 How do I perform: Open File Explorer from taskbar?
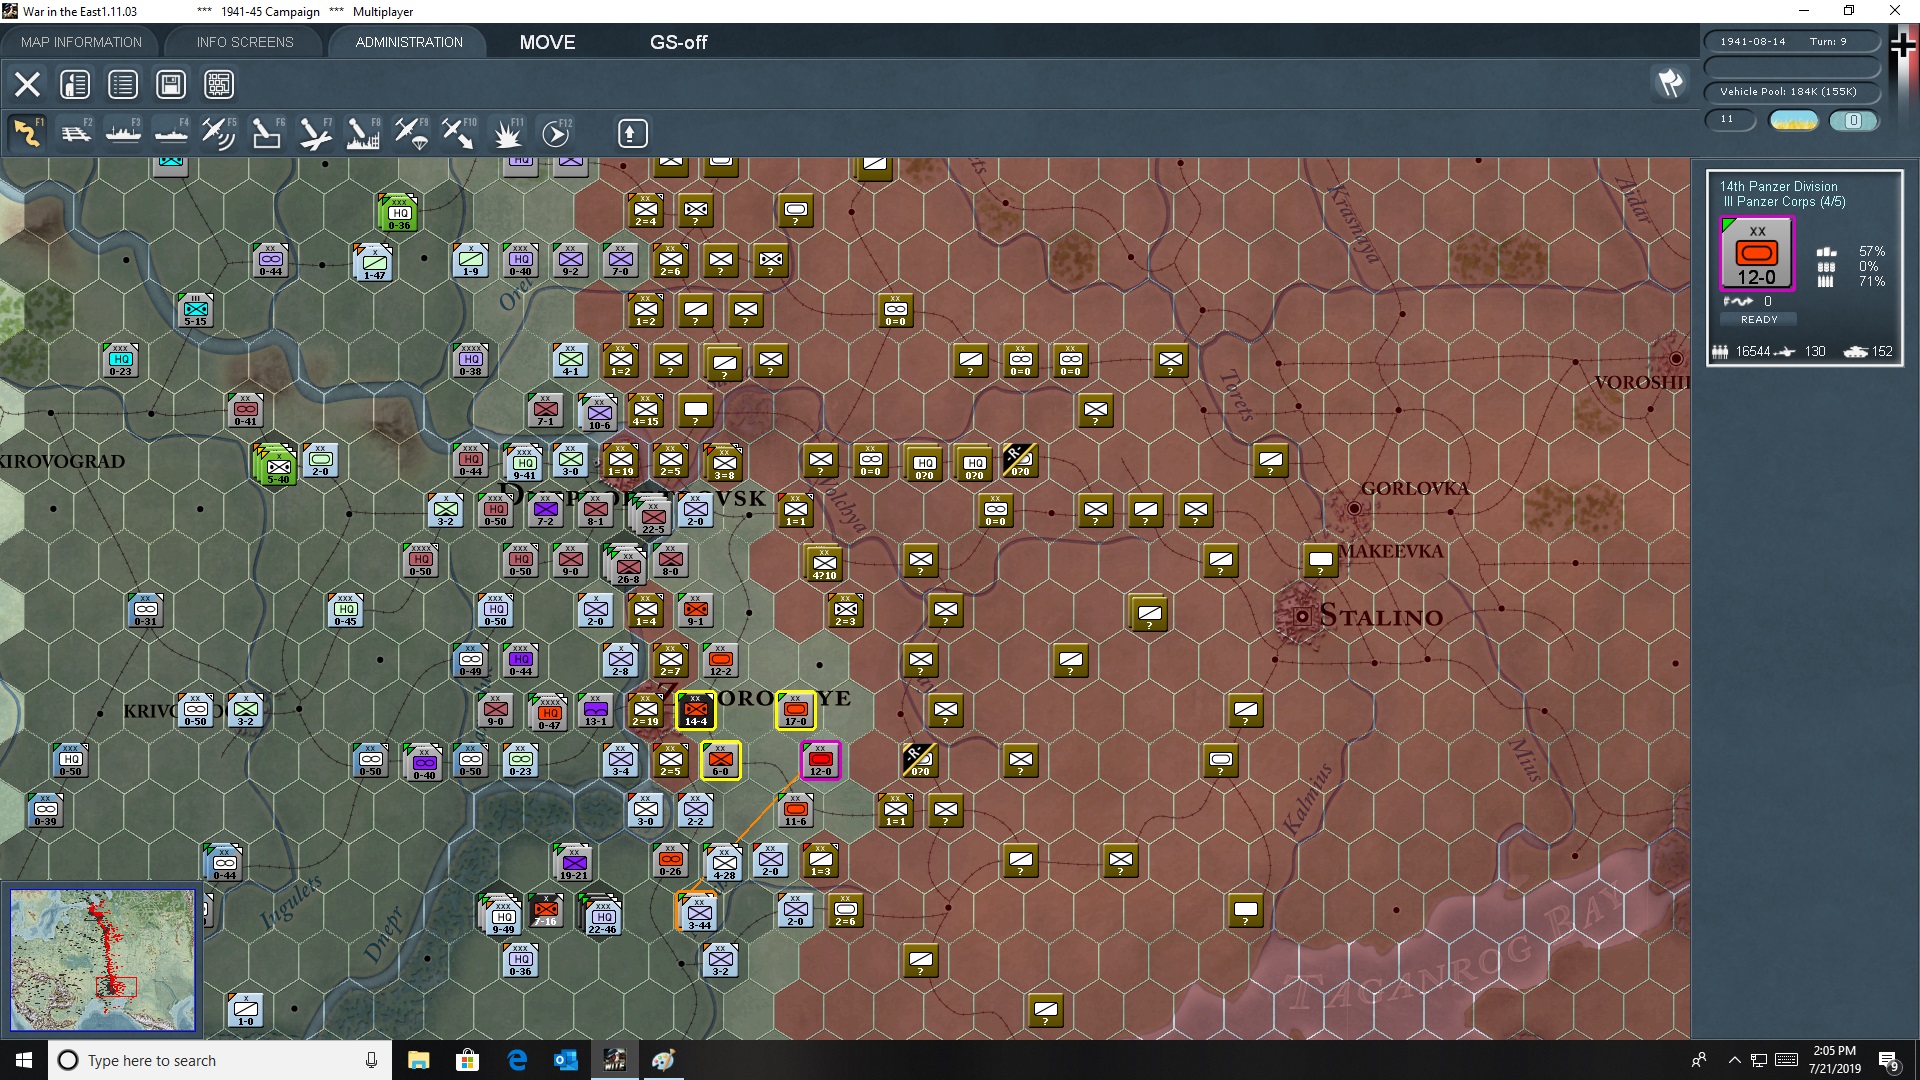tap(419, 1060)
